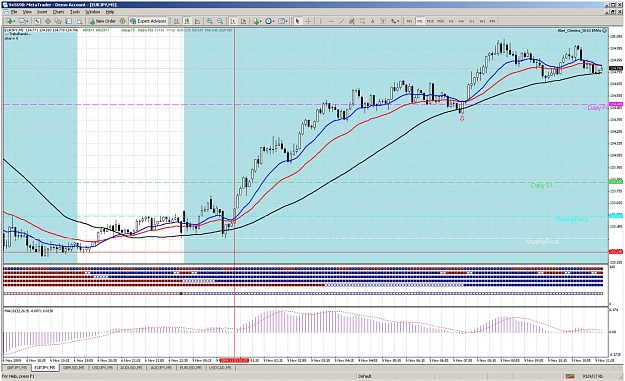625x381 pixels.
Task: Open the Help menu
Action: click(x=109, y=12)
